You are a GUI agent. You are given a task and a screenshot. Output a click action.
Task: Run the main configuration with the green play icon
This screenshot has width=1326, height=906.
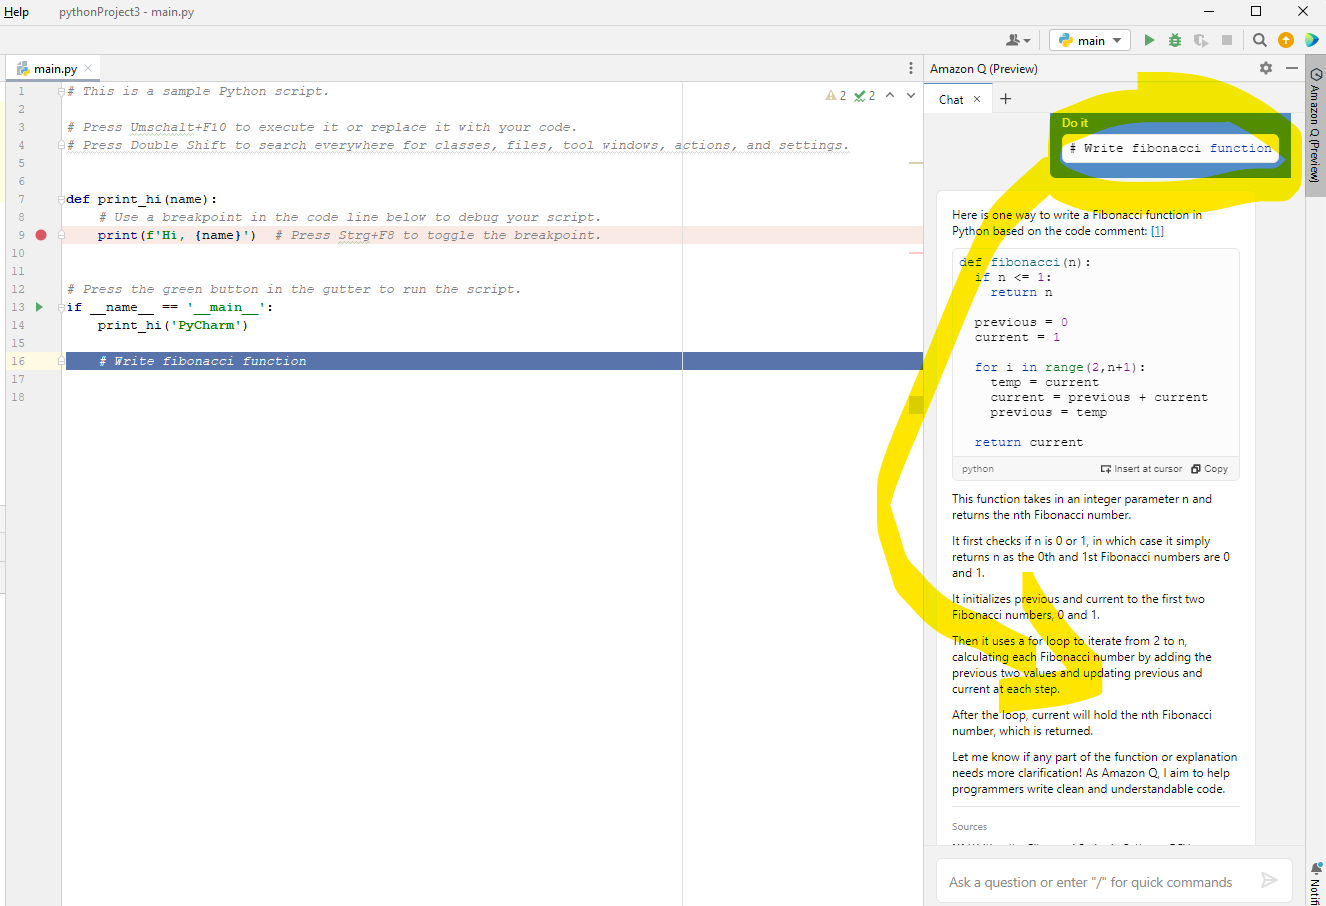(x=1148, y=40)
